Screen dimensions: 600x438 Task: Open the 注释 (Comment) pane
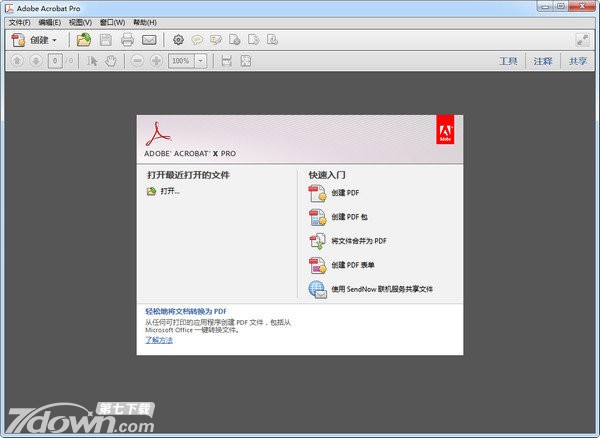click(x=542, y=61)
